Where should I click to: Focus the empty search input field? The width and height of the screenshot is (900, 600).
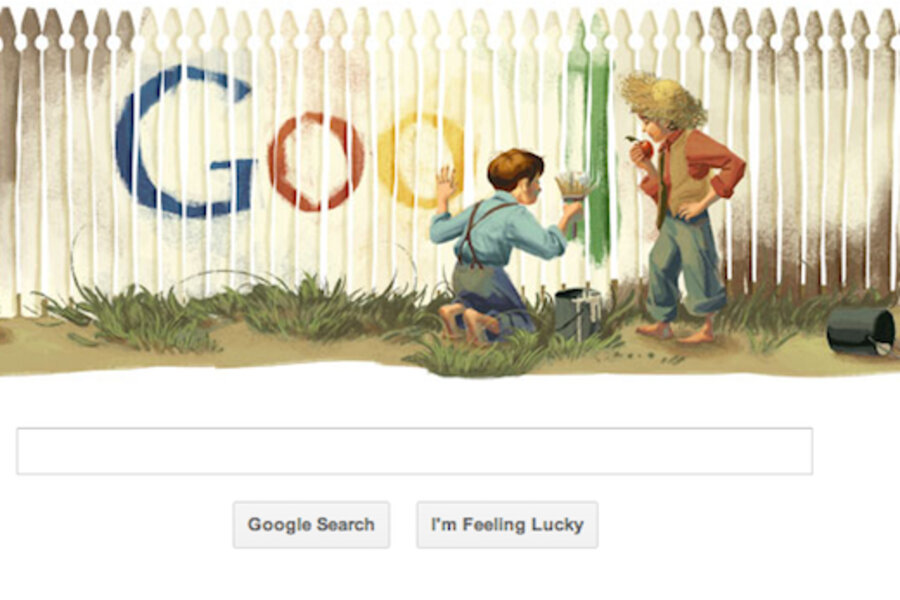tap(414, 451)
